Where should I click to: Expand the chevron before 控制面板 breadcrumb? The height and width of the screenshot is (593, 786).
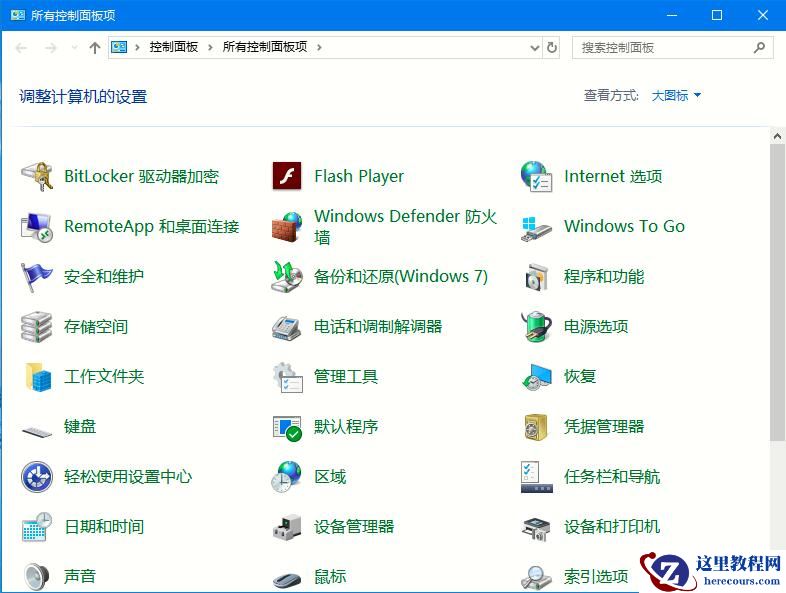pyautogui.click(x=137, y=47)
